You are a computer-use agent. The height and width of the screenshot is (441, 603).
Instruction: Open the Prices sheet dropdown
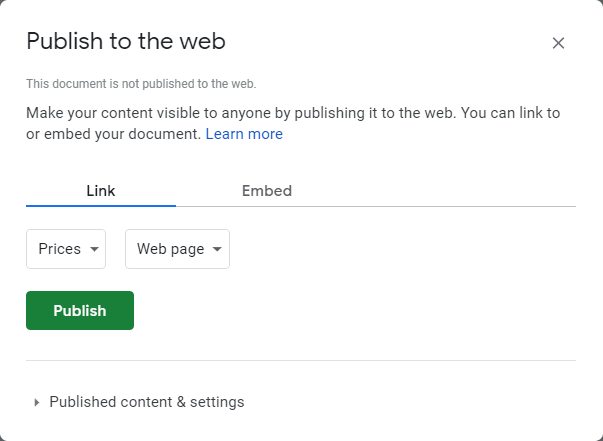tap(66, 249)
